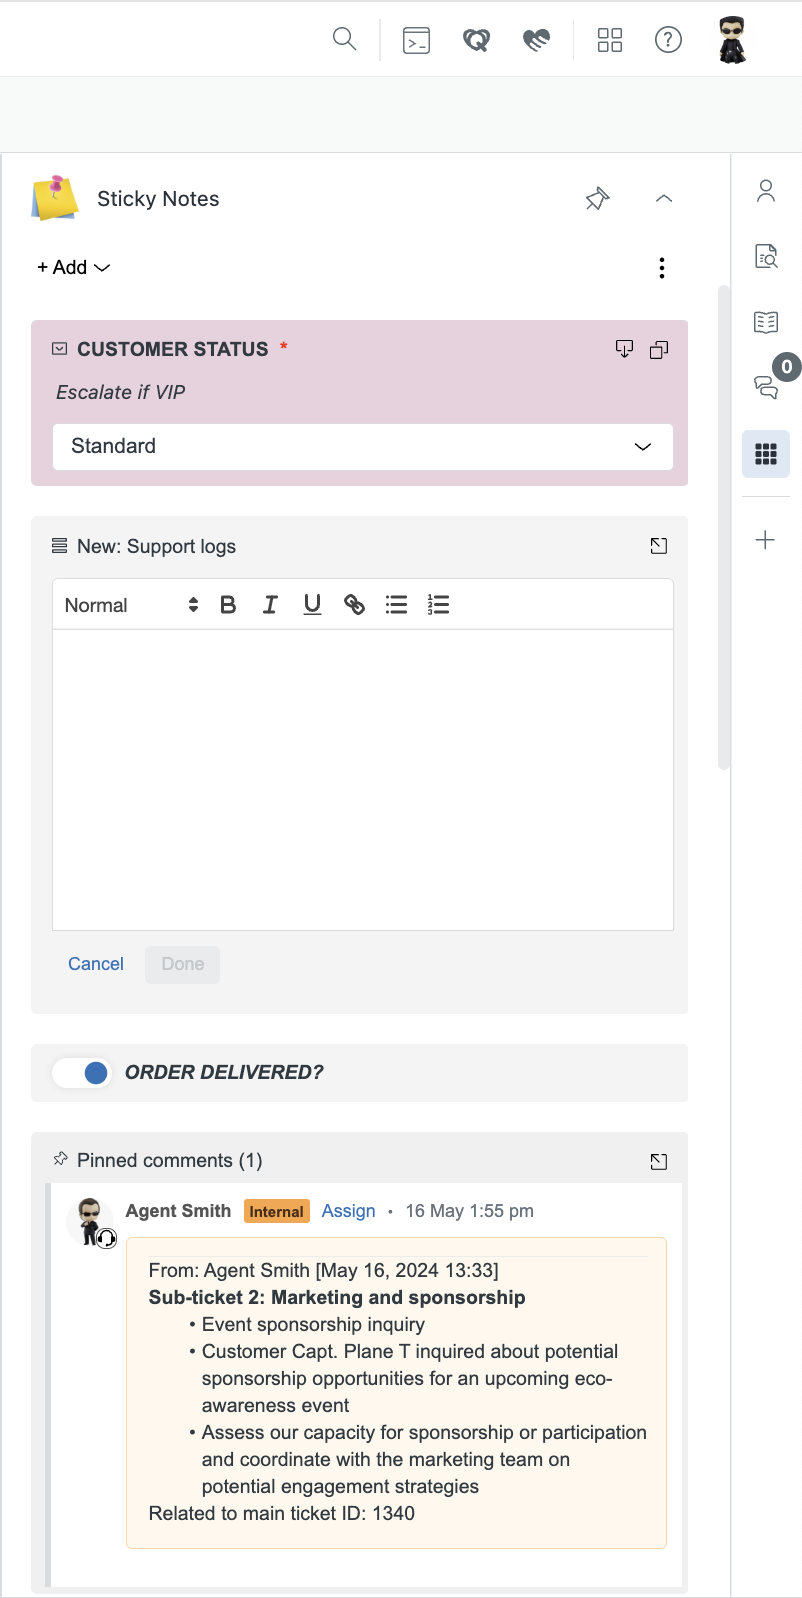This screenshot has width=802, height=1598.
Task: Open the customer profile icon in sidebar
Action: click(x=766, y=191)
